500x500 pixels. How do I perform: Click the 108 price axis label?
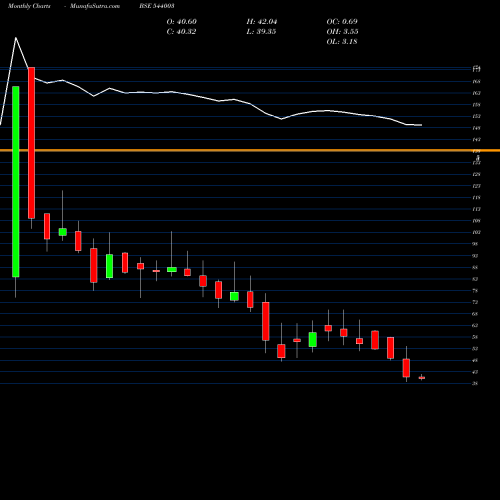[x=476, y=221]
